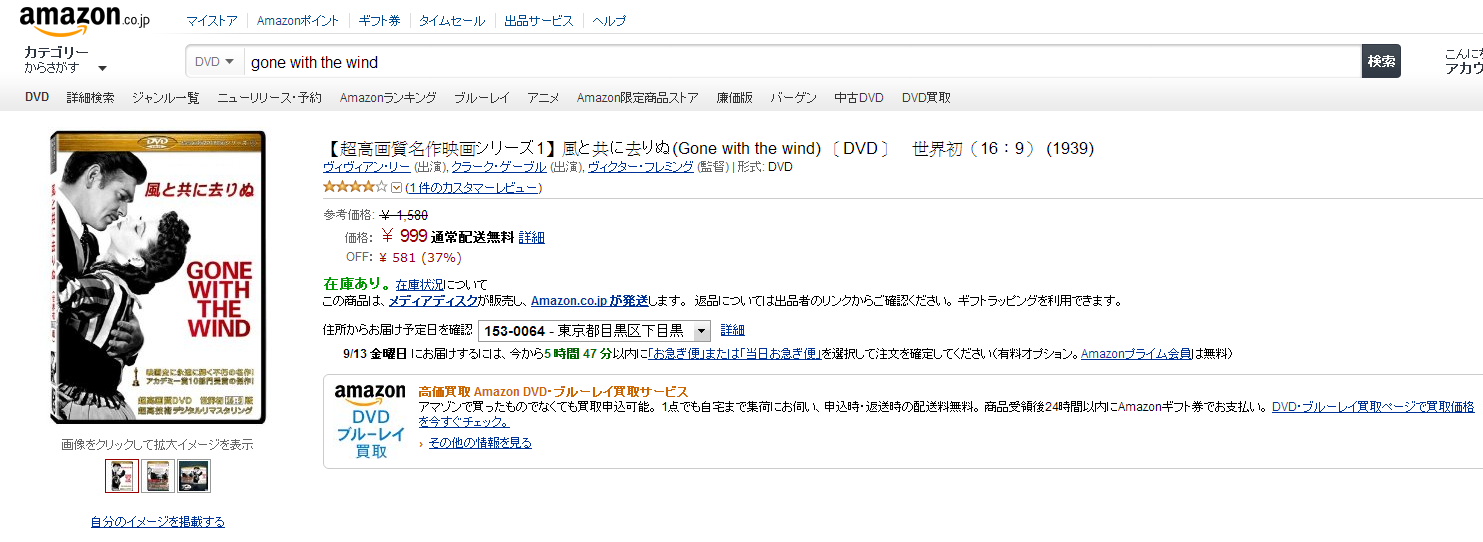1483x542 pixels.
Task: Select the second product thumbnail
Action: pyautogui.click(x=158, y=476)
